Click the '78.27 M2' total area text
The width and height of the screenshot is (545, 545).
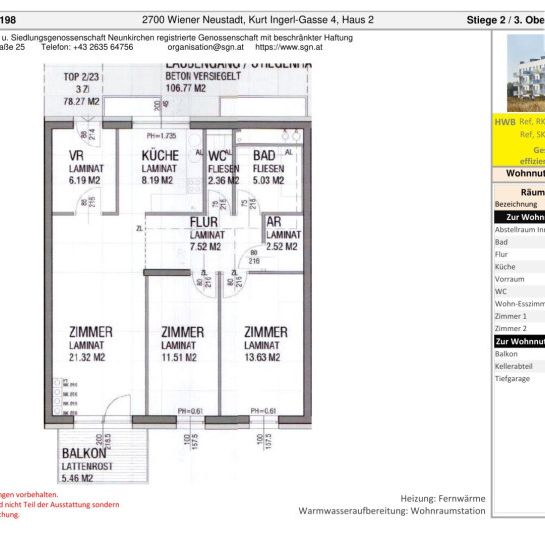click(x=81, y=101)
